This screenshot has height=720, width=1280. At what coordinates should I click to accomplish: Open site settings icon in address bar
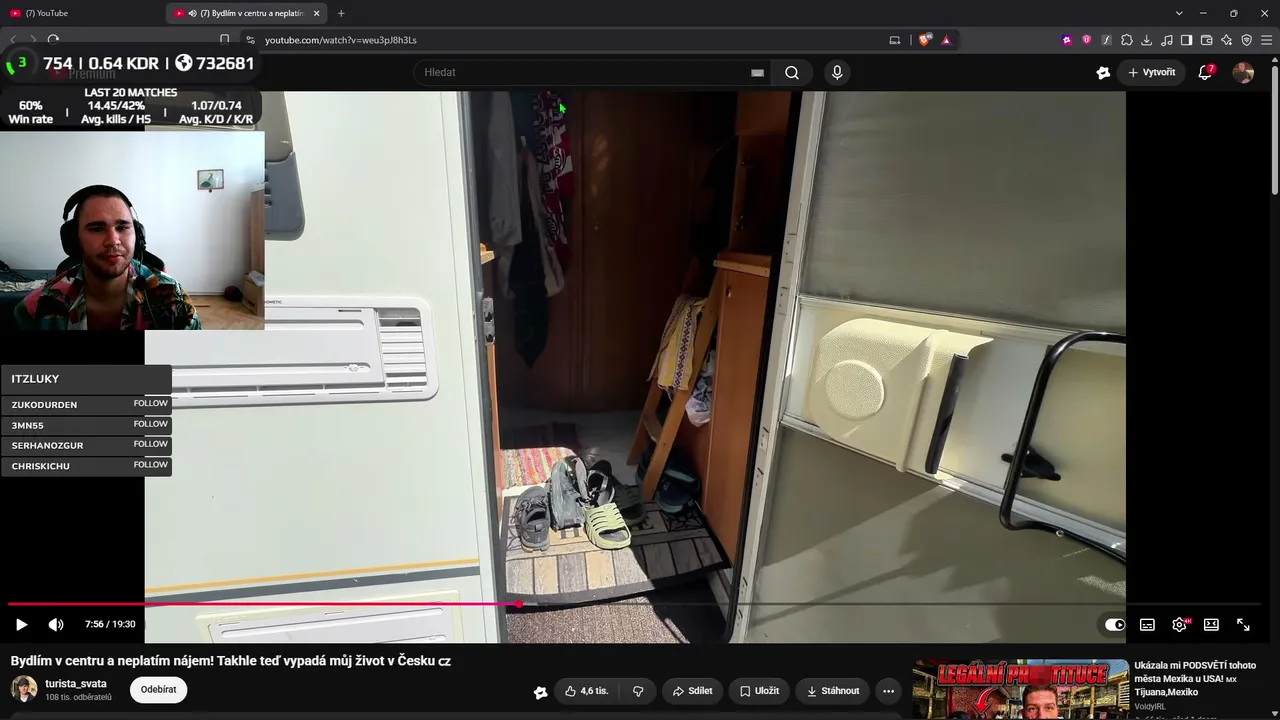[x=250, y=40]
